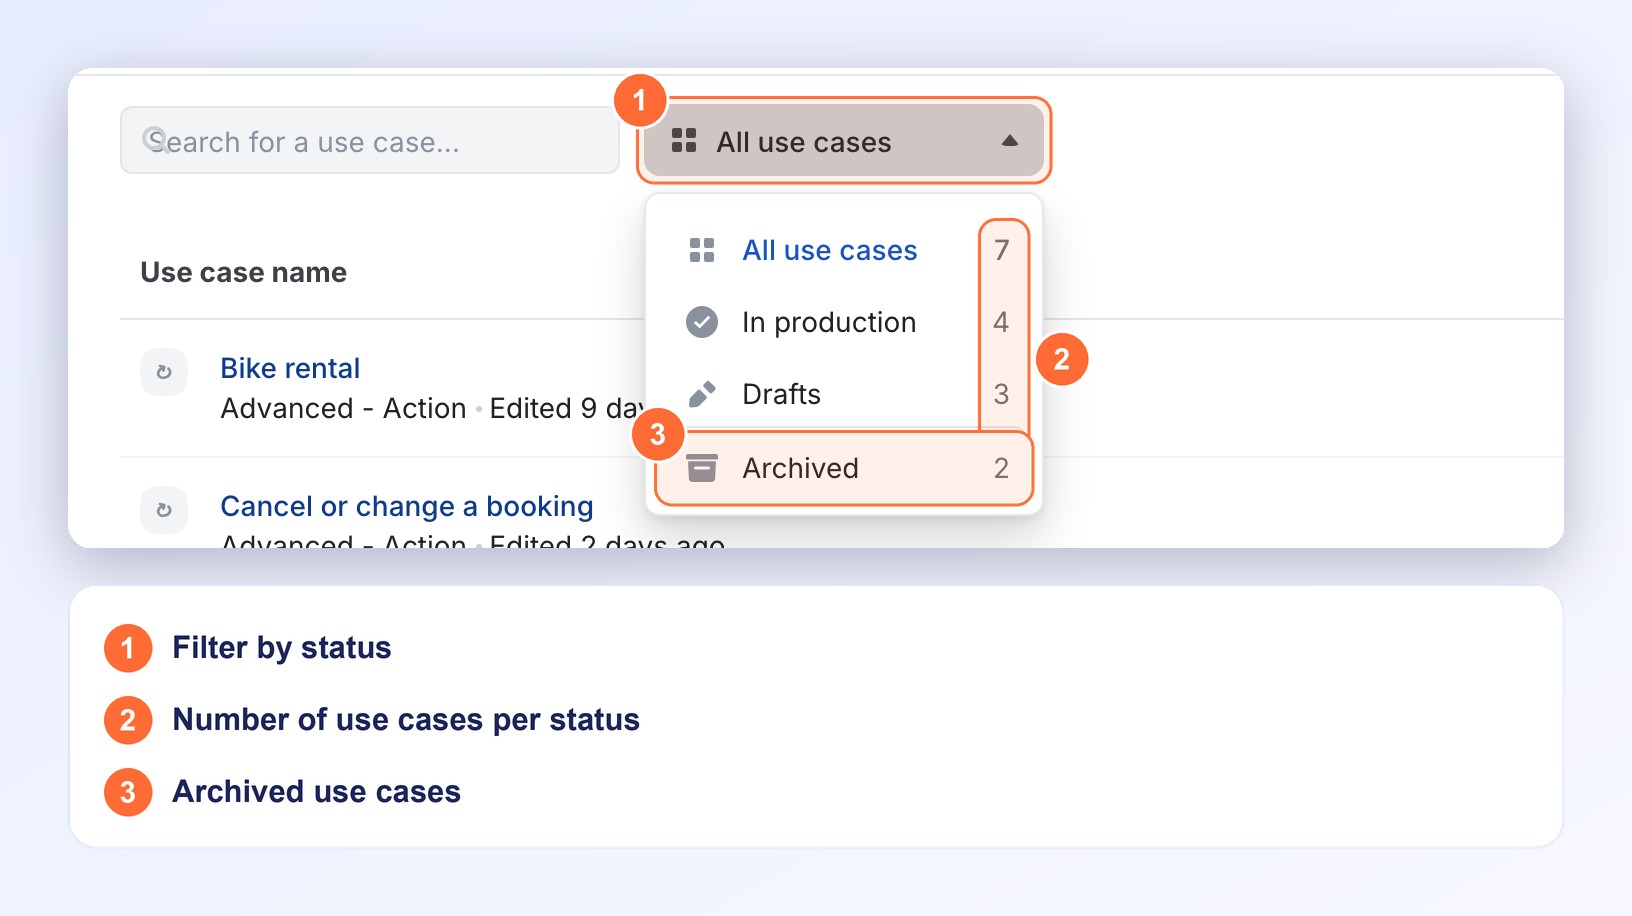Image resolution: width=1632 pixels, height=916 pixels.
Task: Select All use cases menu option
Action: point(844,250)
